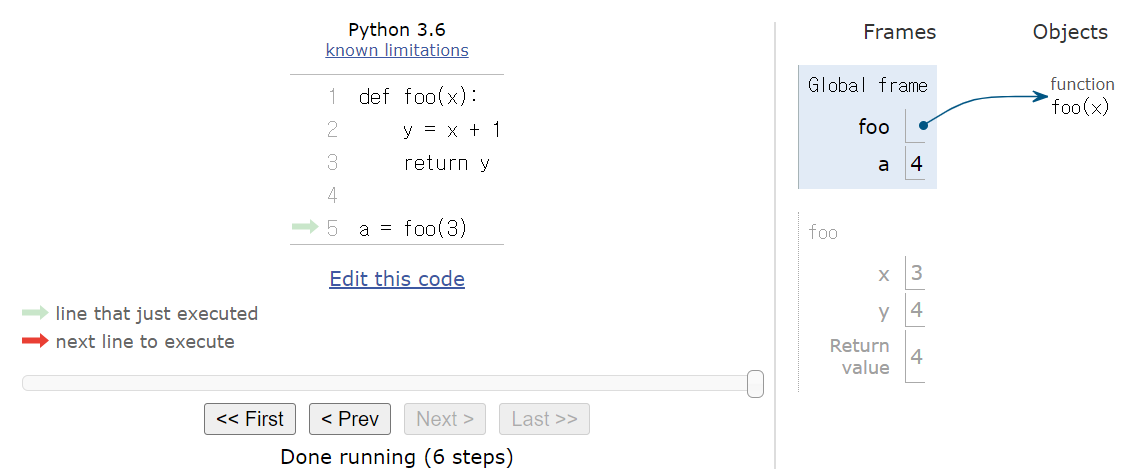Click the 'Done running (6 steps)' status text
Screen dimensions: 1138x469
pos(397,457)
